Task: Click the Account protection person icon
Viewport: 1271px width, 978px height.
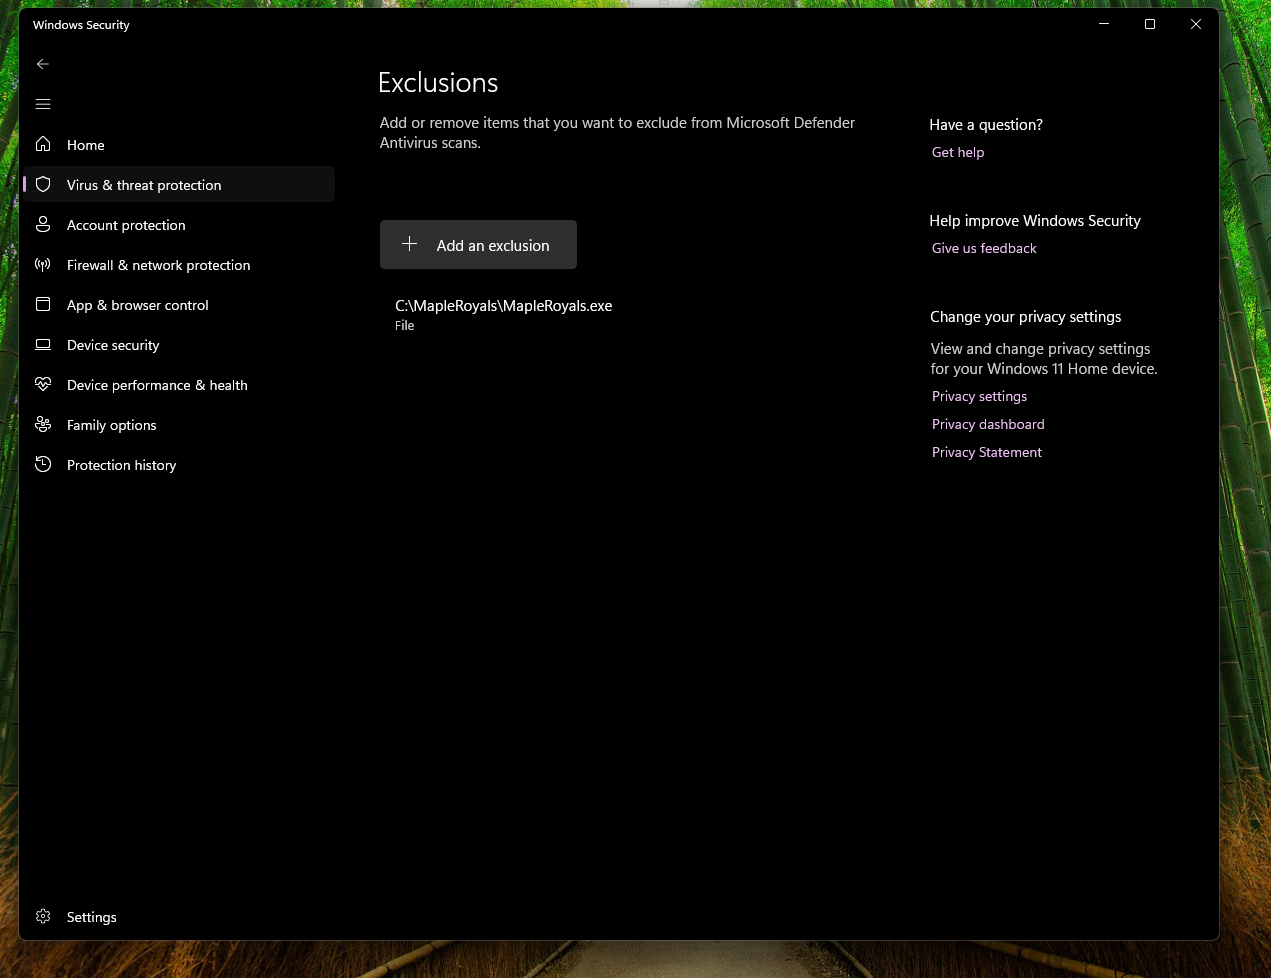Action: [43, 225]
